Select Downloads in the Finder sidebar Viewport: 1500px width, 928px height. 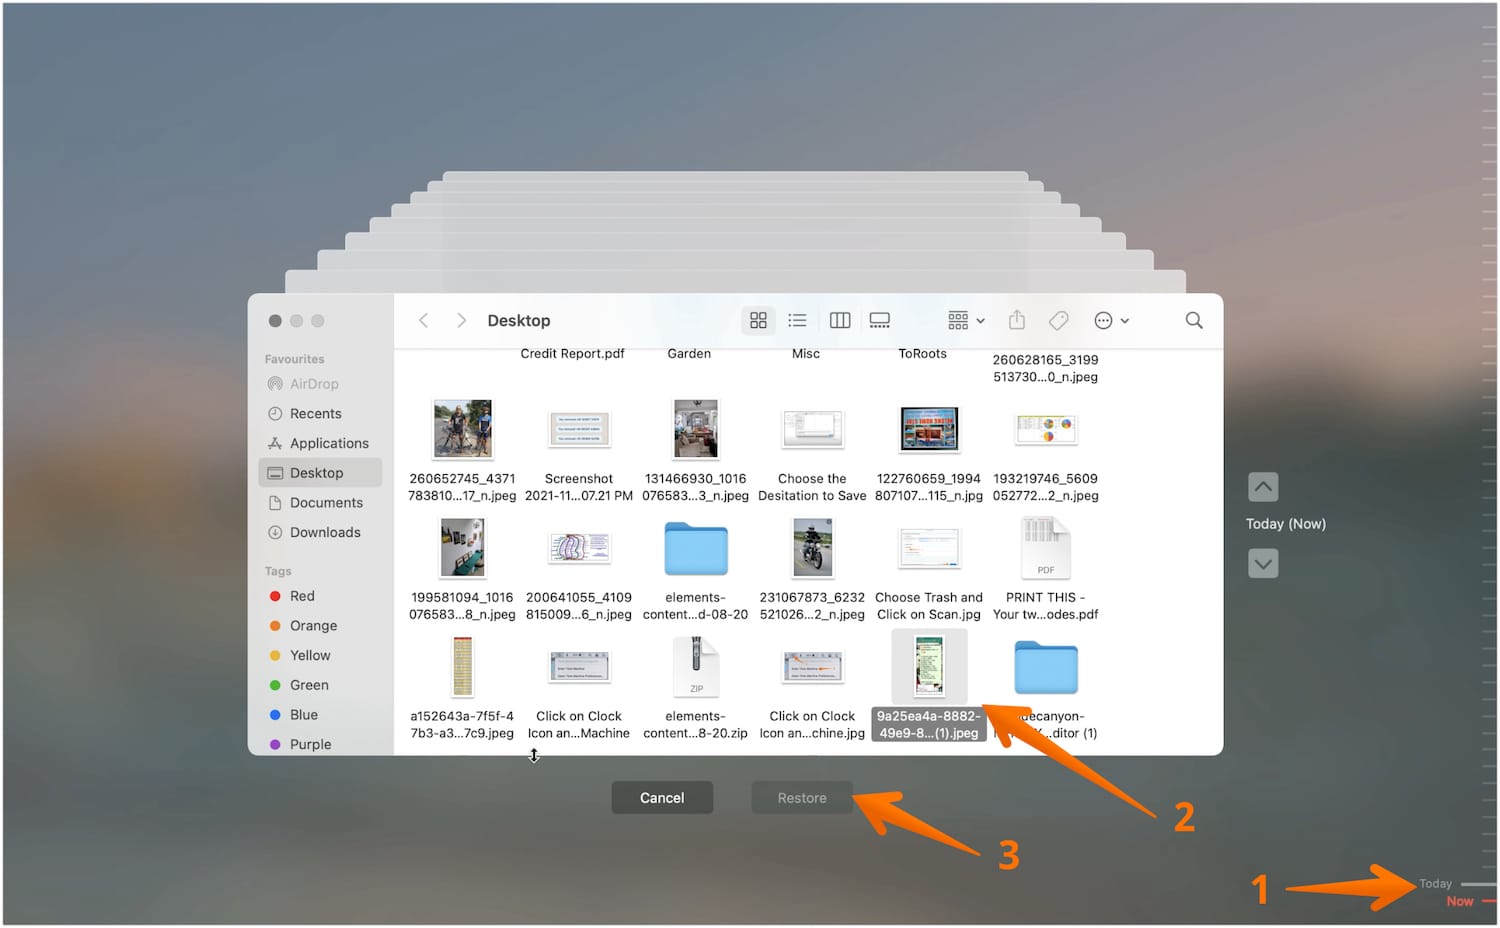[x=324, y=532]
